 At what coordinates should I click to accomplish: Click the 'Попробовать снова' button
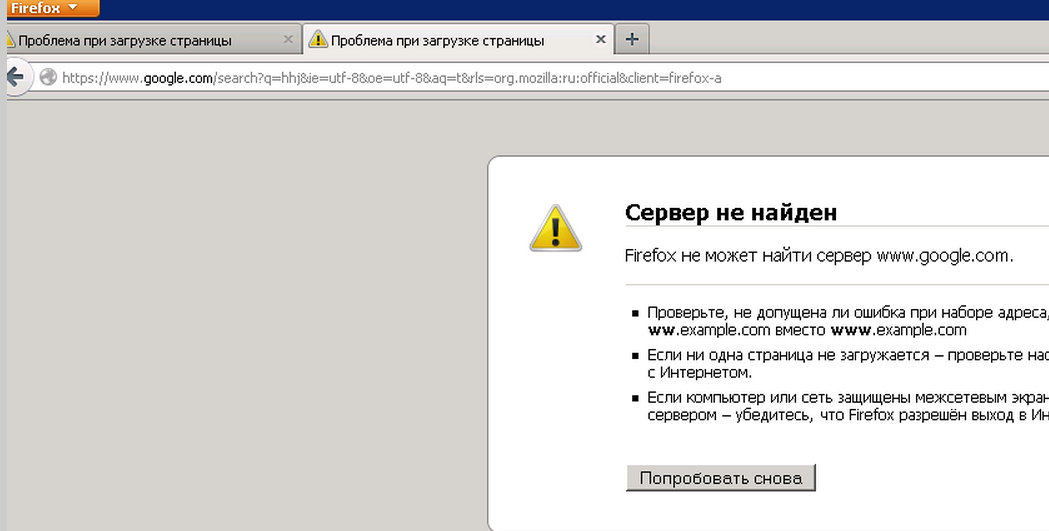pyautogui.click(x=721, y=478)
